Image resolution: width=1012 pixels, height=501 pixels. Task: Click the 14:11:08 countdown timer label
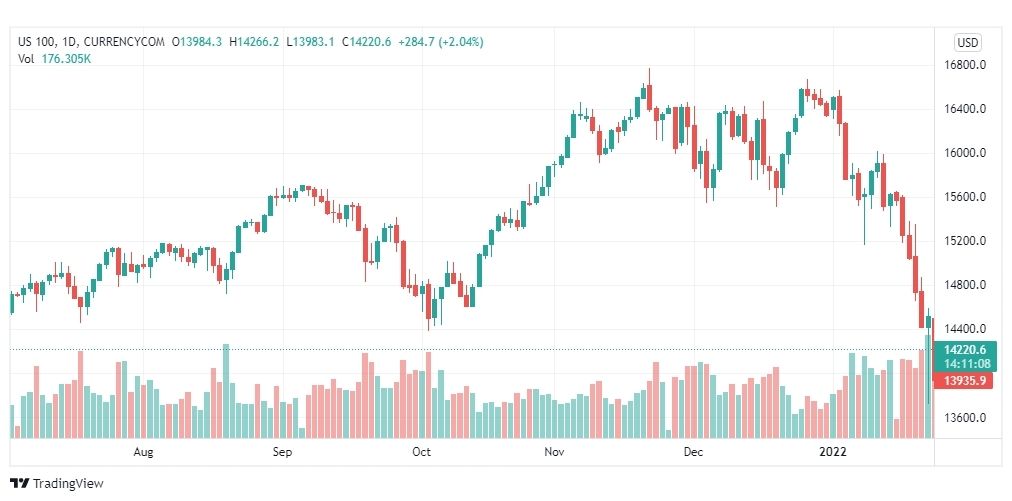[x=965, y=362]
